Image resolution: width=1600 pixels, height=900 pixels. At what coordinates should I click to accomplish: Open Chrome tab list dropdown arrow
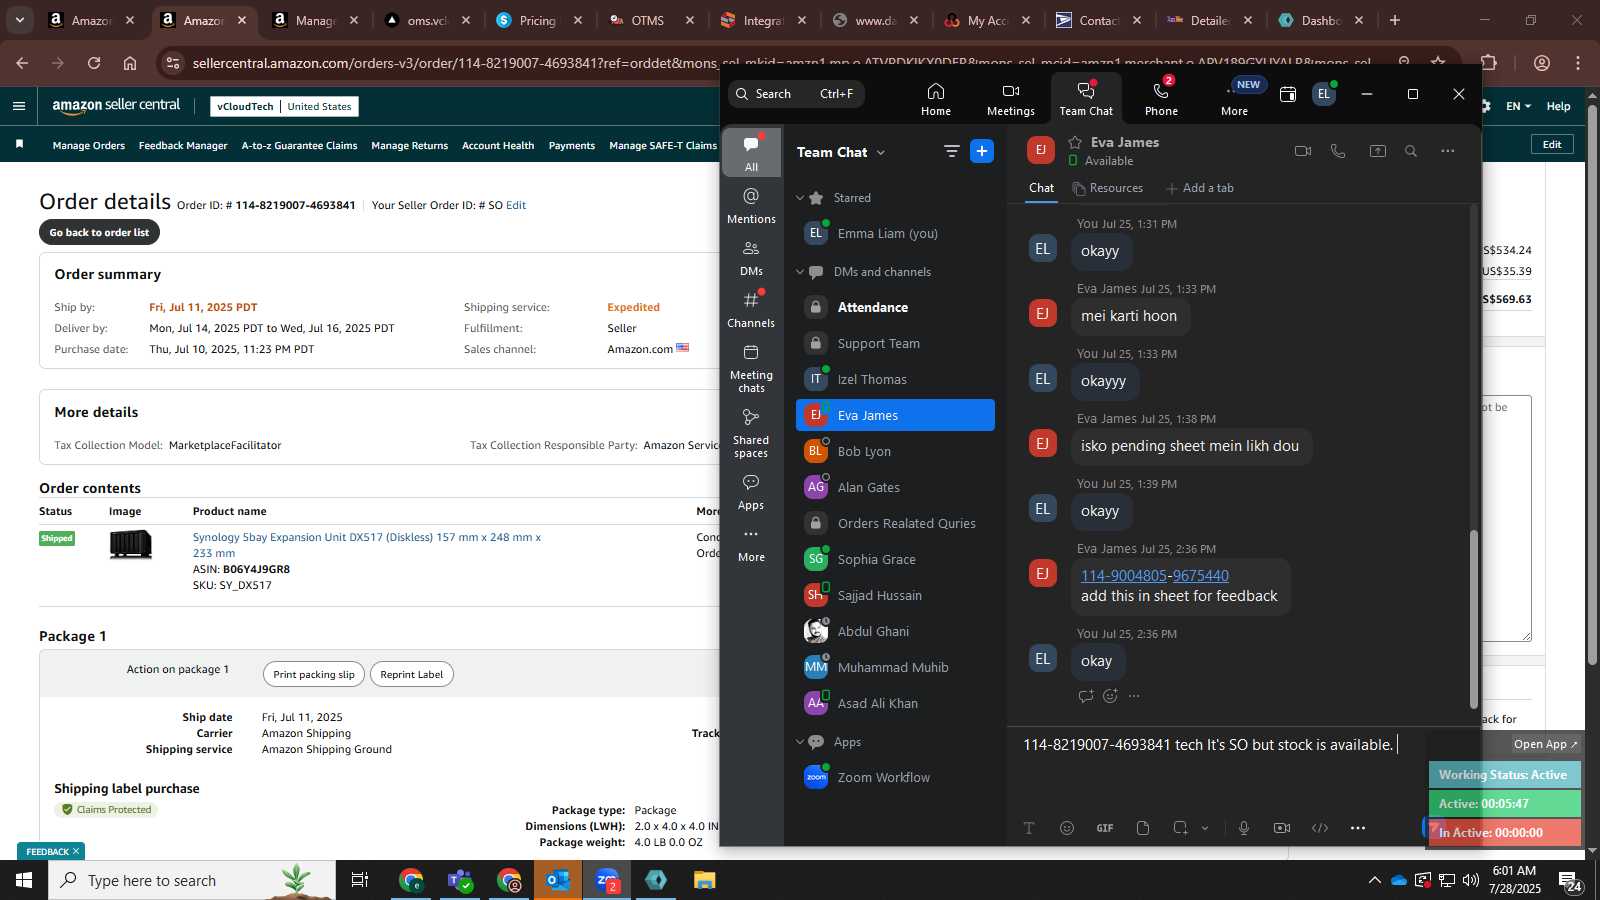(x=19, y=20)
